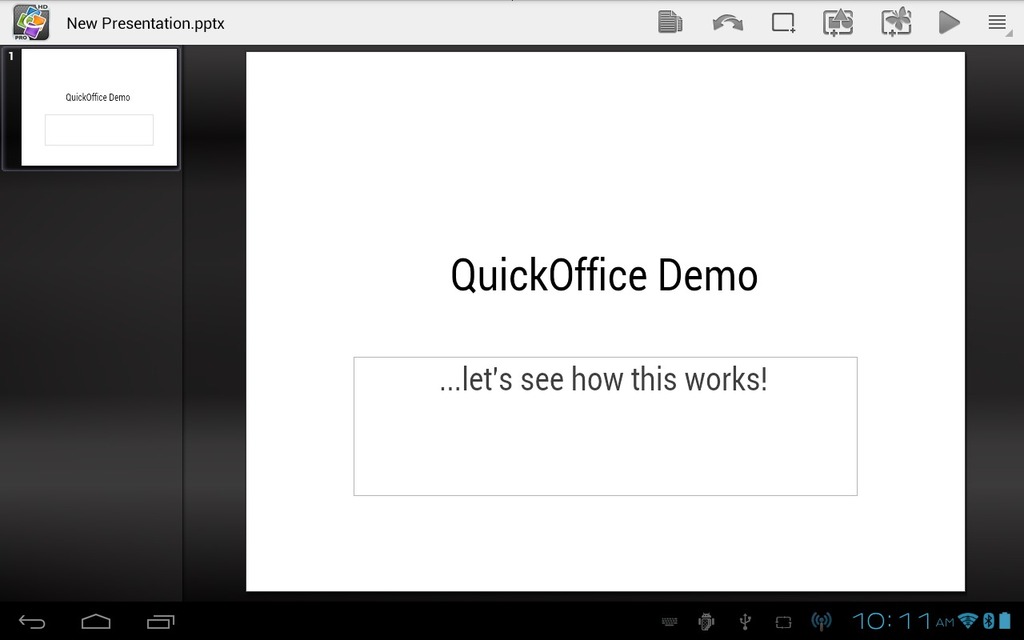Tap the Android home navigation button
This screenshot has height=640, width=1024.
point(96,621)
